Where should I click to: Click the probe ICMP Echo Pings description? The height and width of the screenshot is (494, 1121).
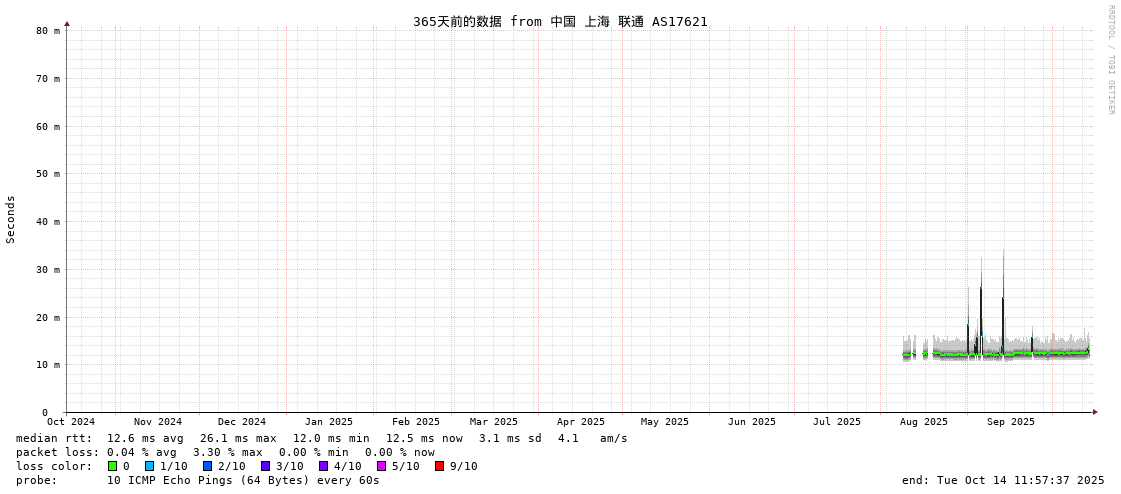[x=197, y=480]
